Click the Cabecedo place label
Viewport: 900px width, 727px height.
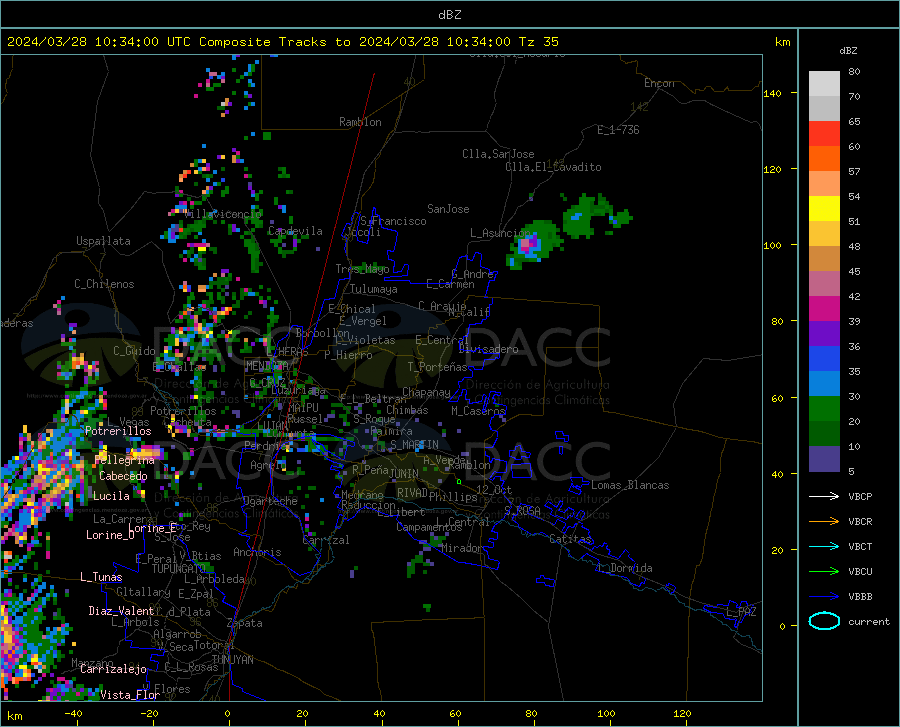pos(123,476)
